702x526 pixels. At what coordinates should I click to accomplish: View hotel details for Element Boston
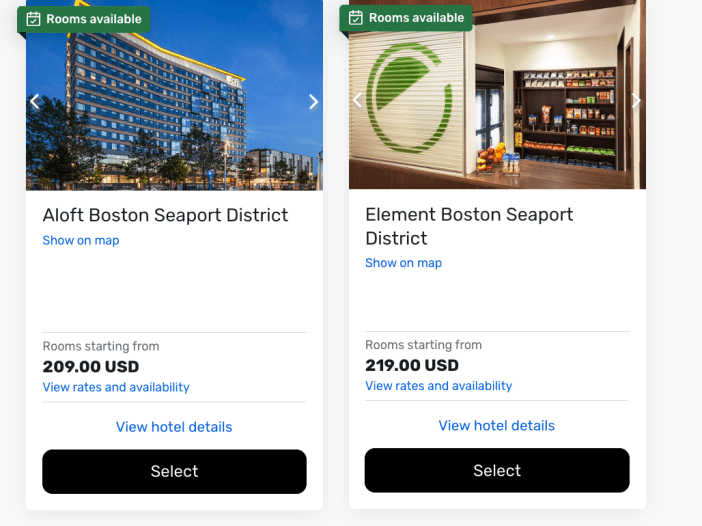(497, 426)
